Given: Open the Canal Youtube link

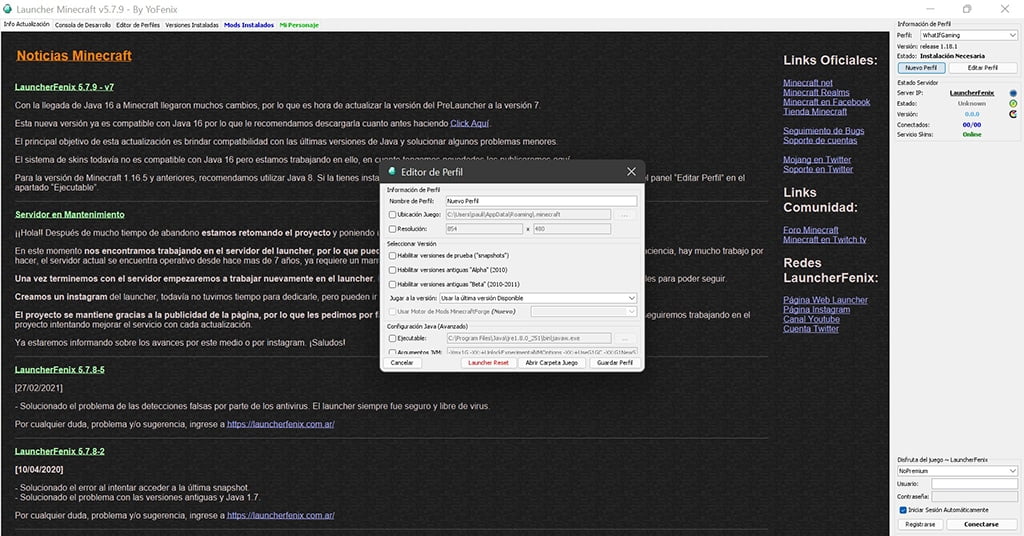Looking at the screenshot, I should 811,319.
